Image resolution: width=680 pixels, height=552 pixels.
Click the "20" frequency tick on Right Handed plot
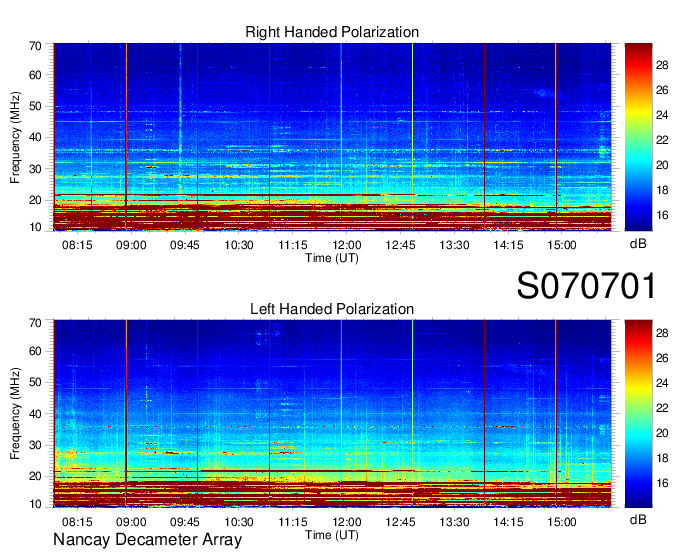tap(35, 200)
